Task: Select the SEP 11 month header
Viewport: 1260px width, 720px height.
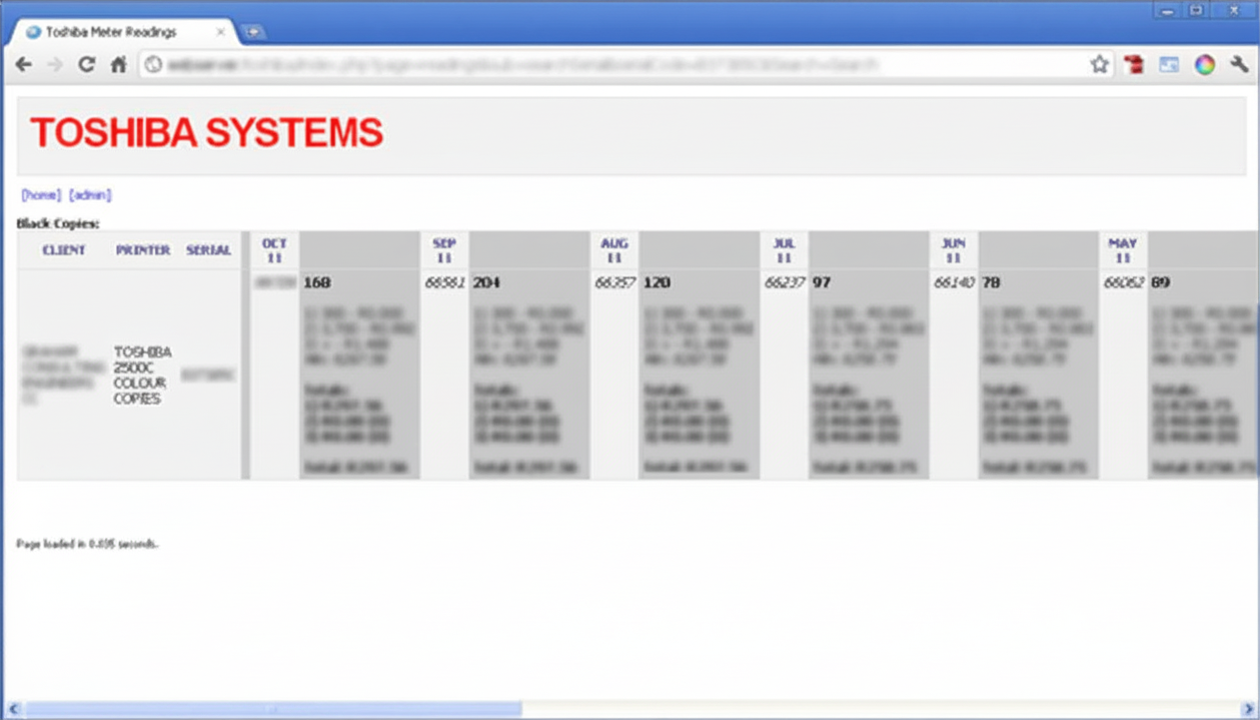Action: [x=444, y=250]
